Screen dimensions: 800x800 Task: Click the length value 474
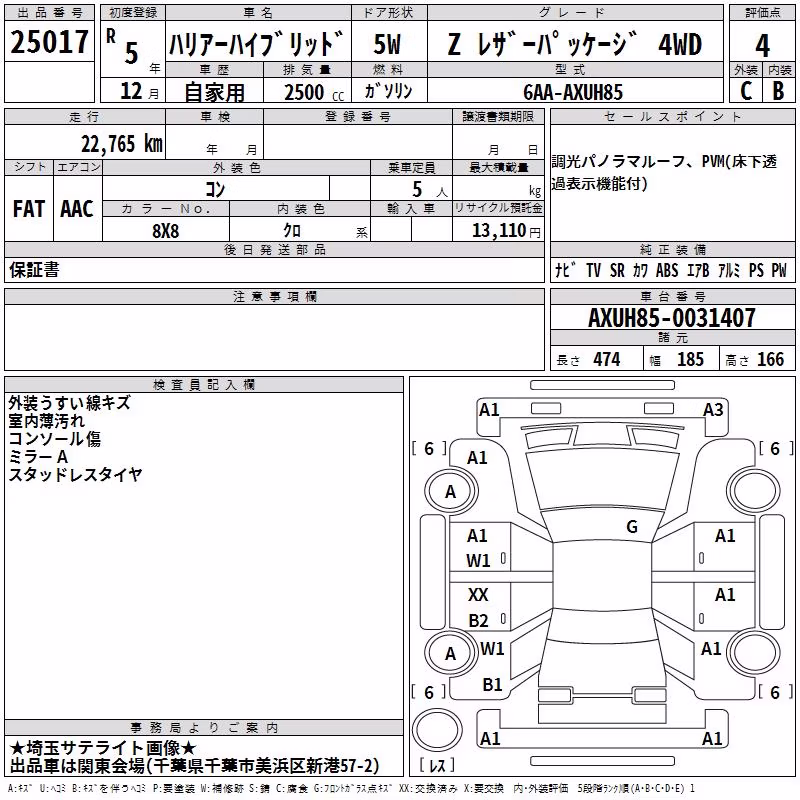point(606,359)
